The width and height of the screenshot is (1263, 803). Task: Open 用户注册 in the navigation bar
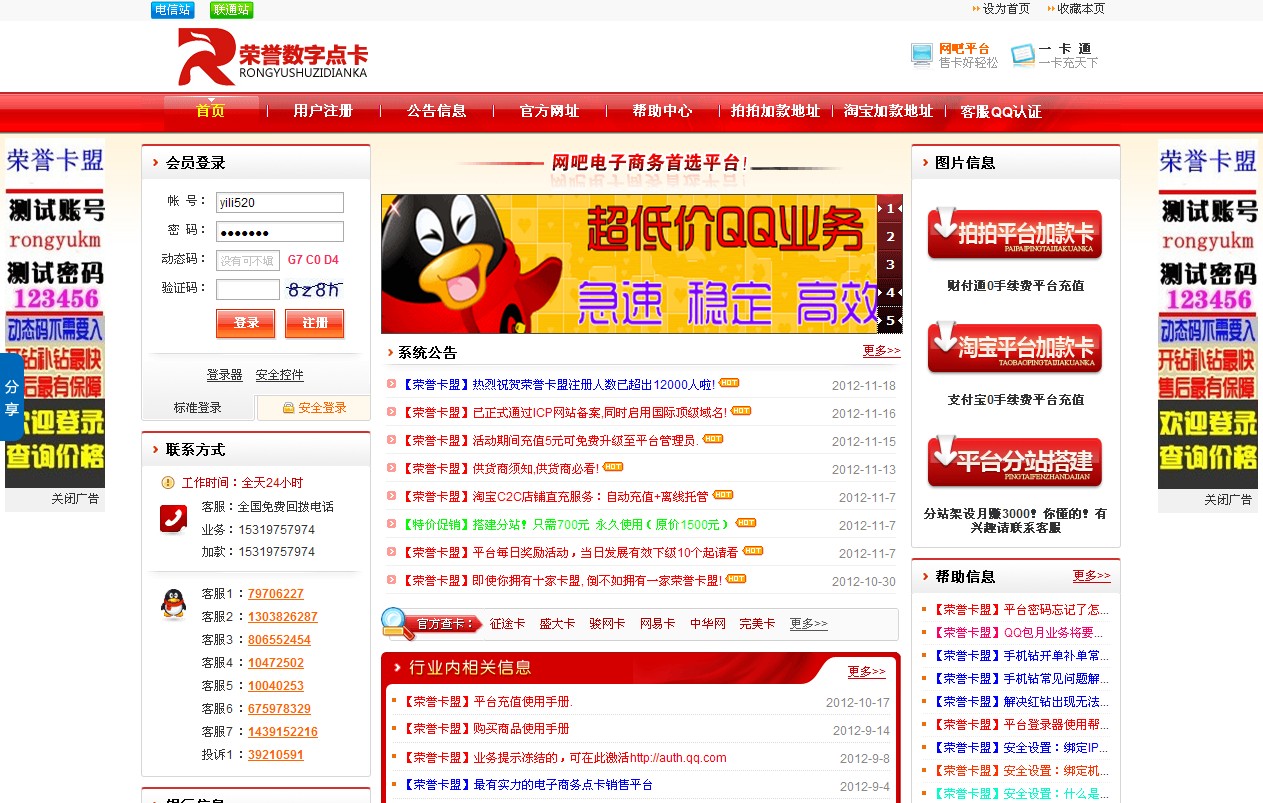(x=323, y=111)
